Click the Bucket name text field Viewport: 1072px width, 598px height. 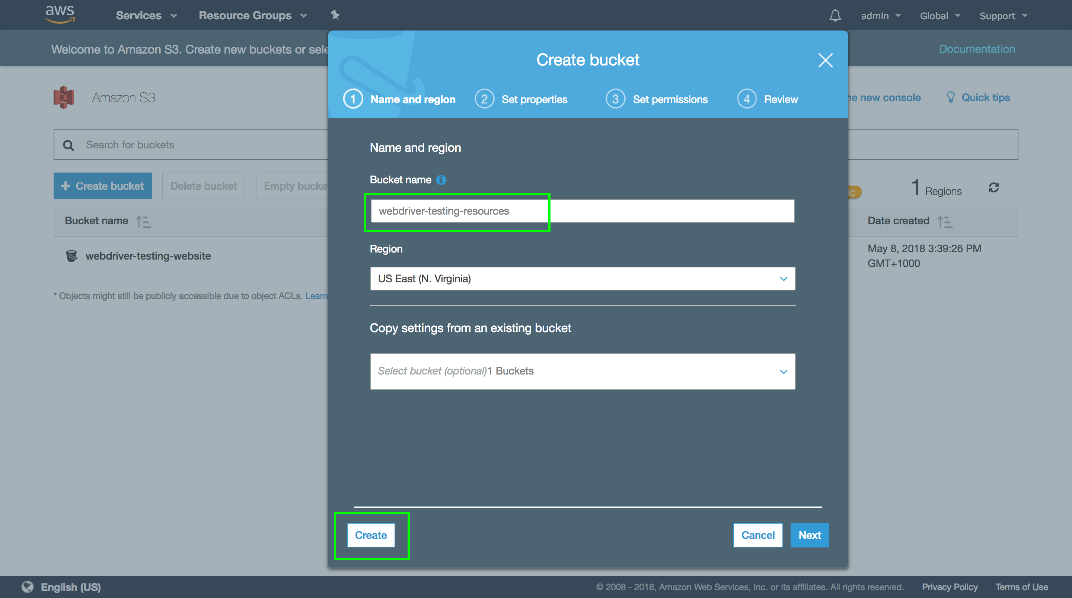coord(582,211)
